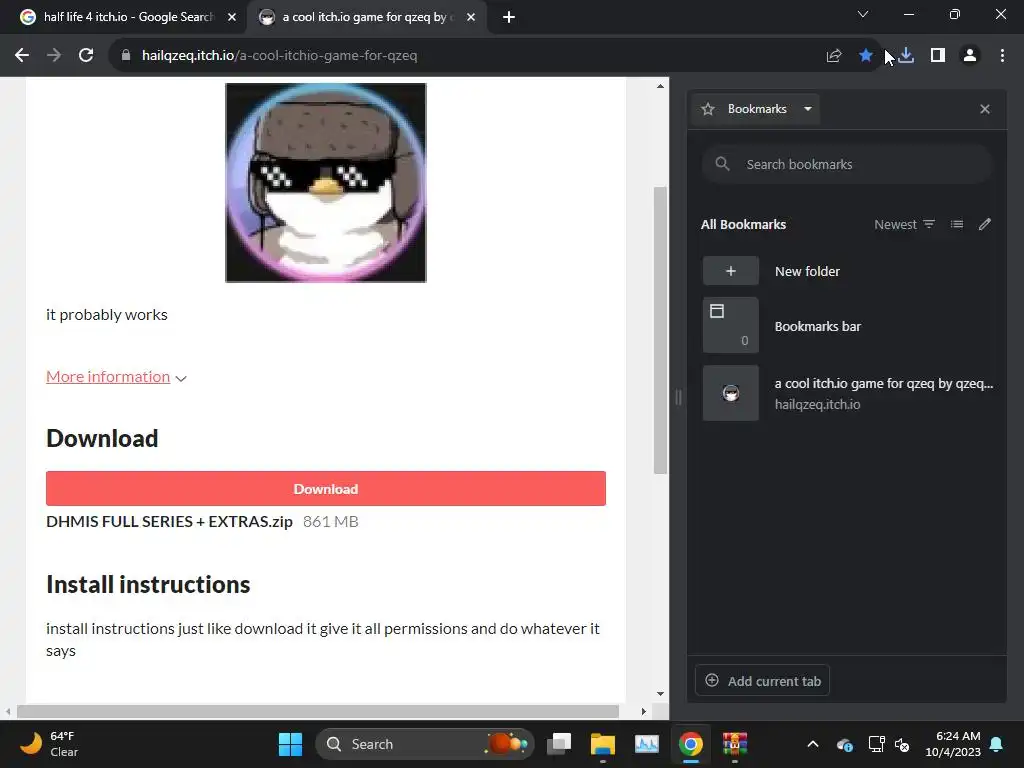Open the notifications bell icon
Image resolution: width=1024 pixels, height=768 pixels.
tap(997, 744)
